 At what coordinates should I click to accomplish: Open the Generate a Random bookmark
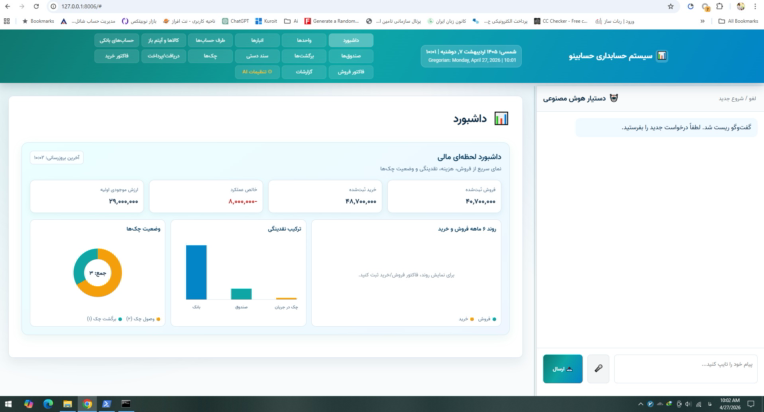pyautogui.click(x=331, y=21)
